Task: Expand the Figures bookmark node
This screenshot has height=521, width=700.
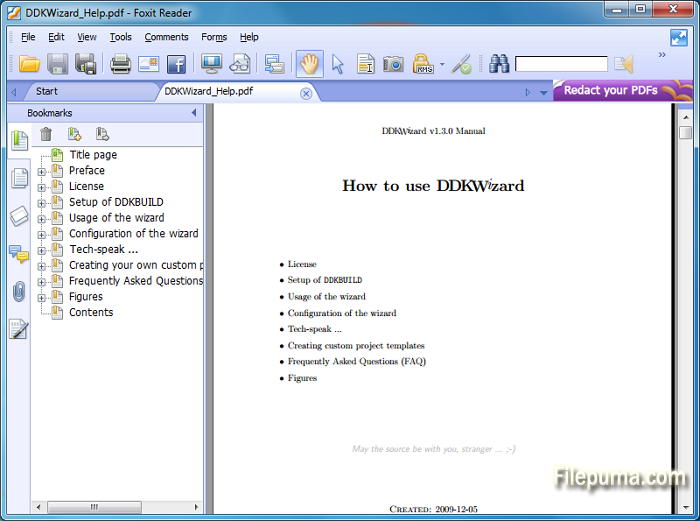Action: point(42,298)
